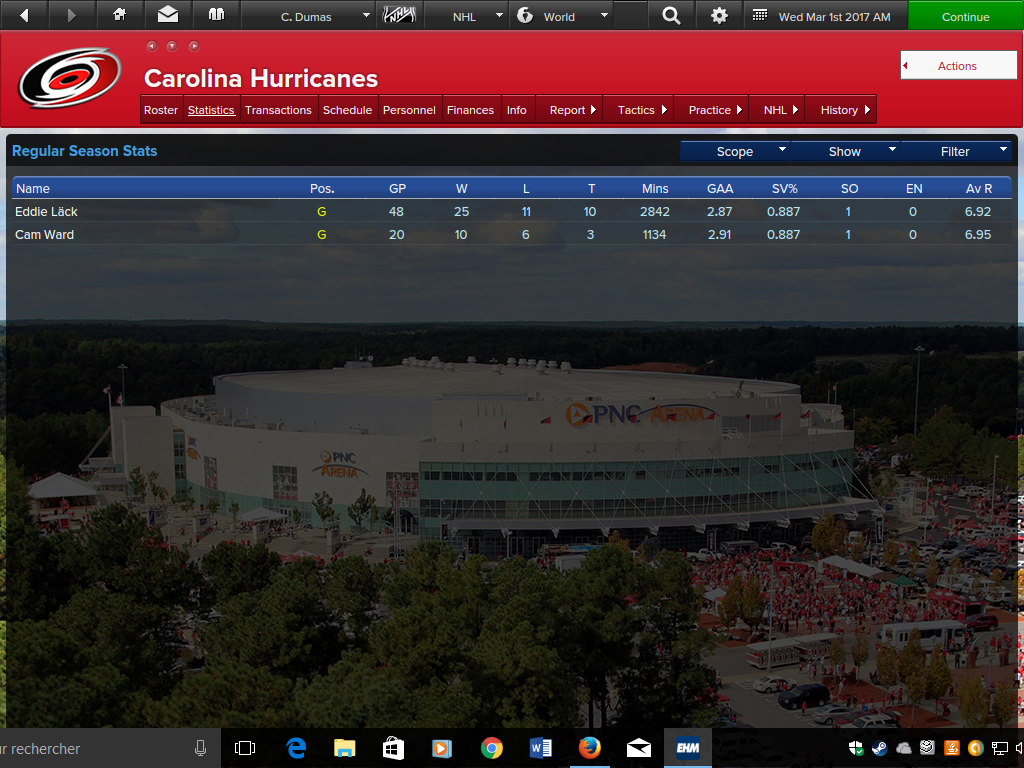
Task: Sort by the Mins column header
Action: [655, 189]
